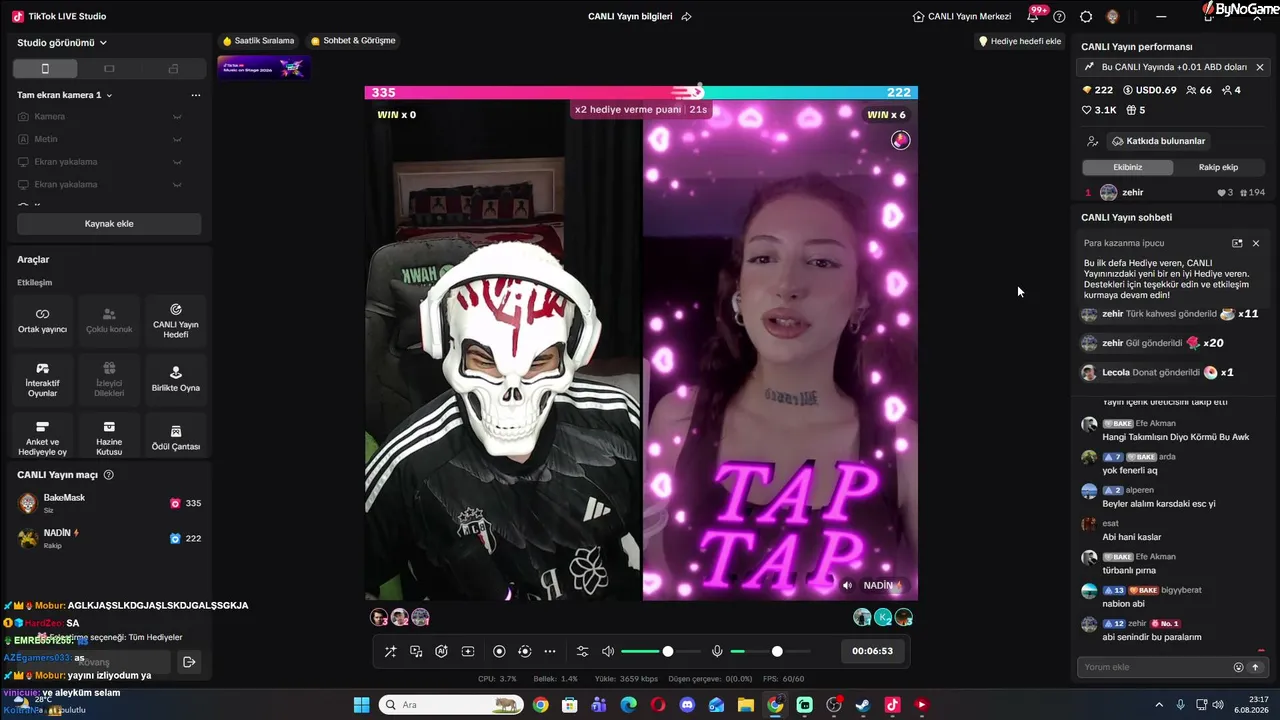Select the Rakip ekip tab

[1218, 167]
